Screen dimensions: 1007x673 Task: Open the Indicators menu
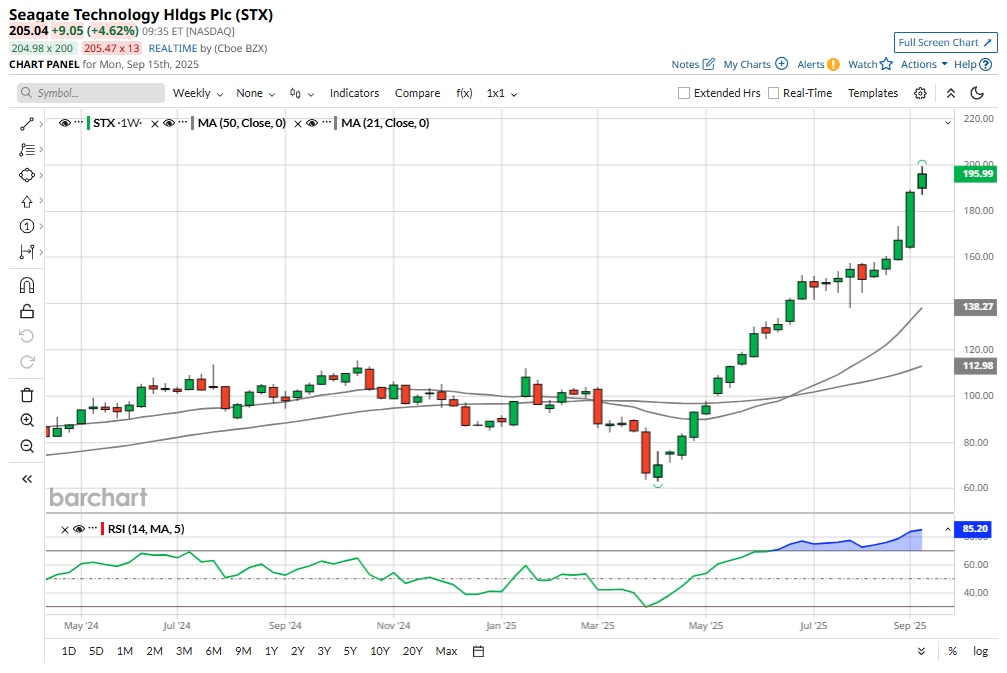point(355,93)
